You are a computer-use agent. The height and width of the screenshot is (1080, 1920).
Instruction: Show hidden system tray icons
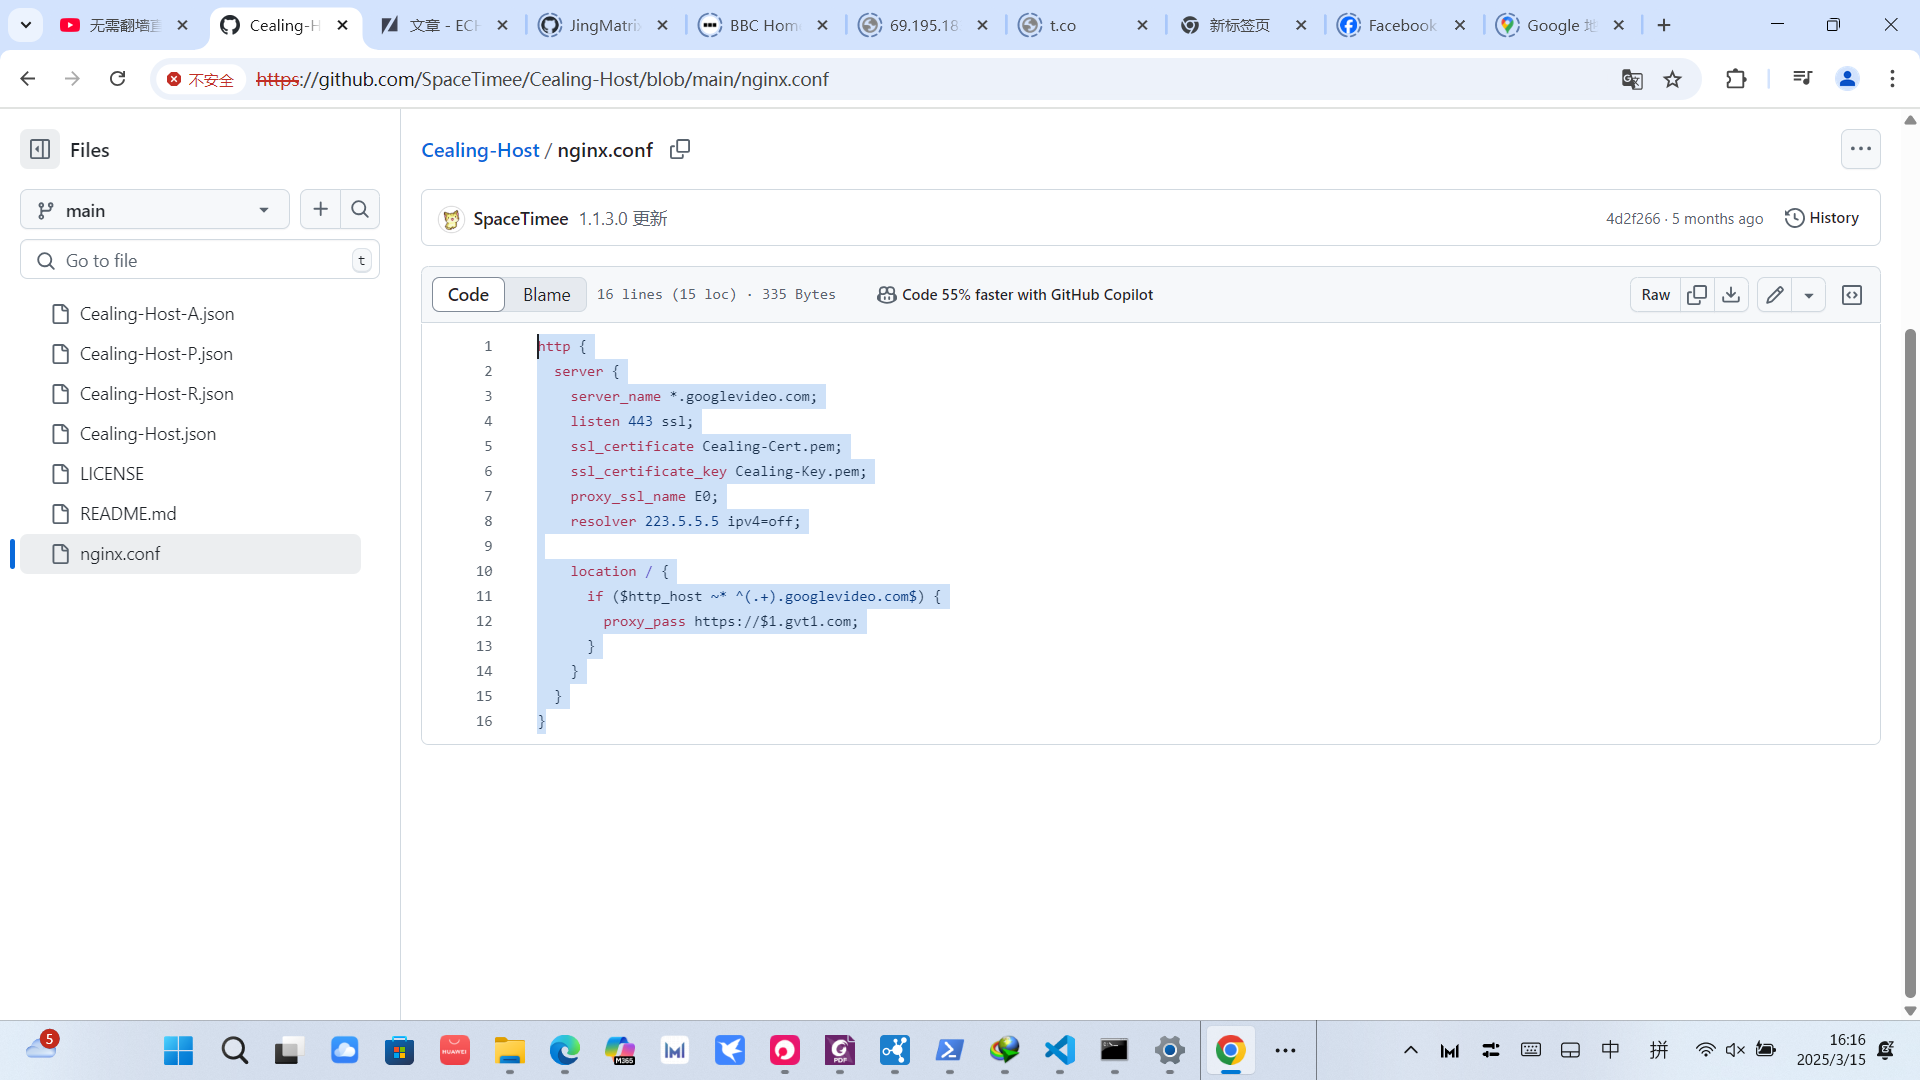[x=1410, y=1050]
